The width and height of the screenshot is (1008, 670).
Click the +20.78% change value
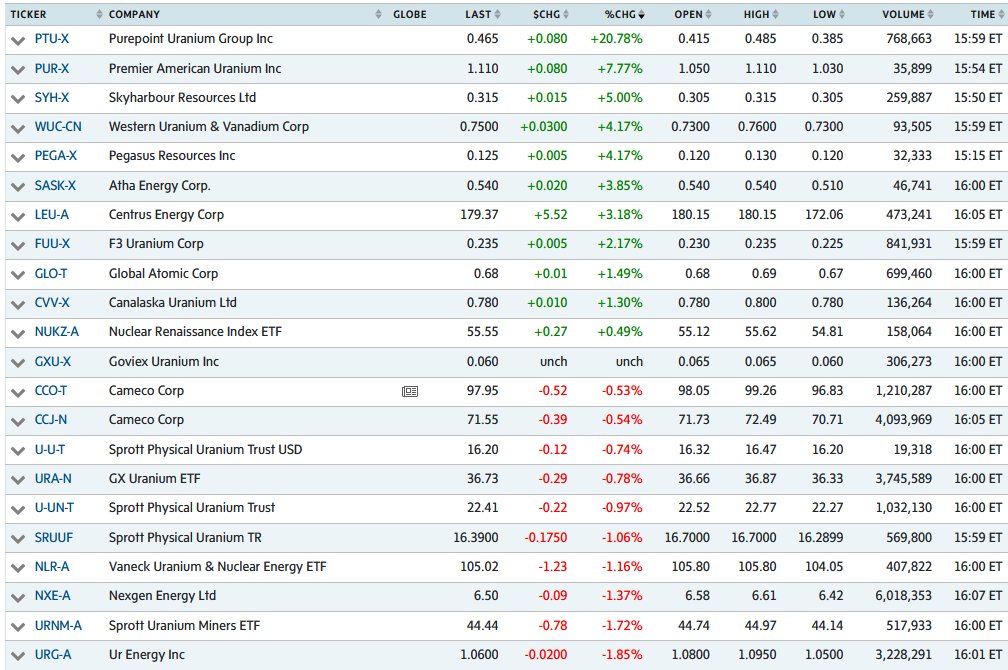pos(616,39)
